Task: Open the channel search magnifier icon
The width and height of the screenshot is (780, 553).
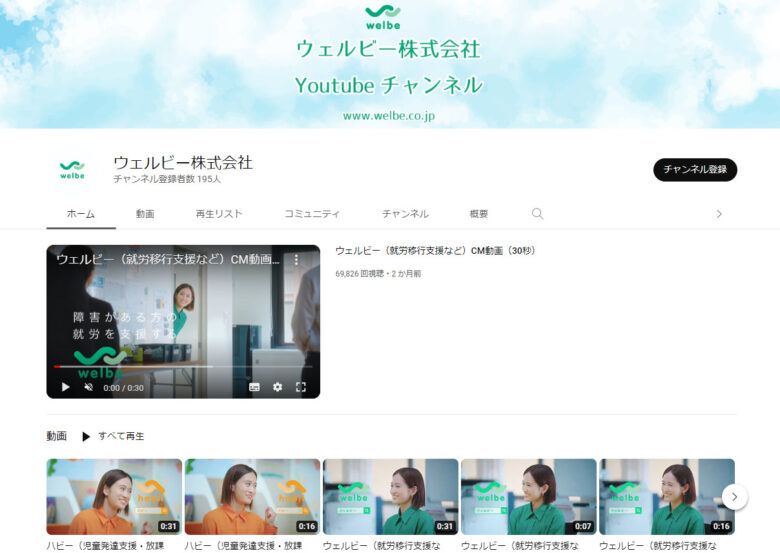Action: [x=537, y=214]
